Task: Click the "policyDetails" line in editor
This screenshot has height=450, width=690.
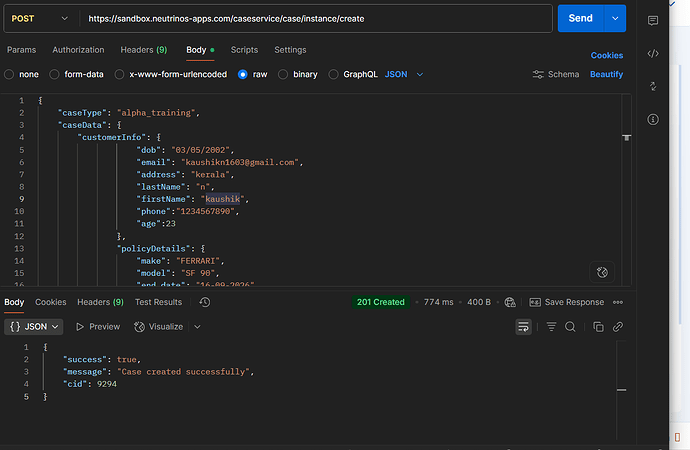Action: (161, 249)
